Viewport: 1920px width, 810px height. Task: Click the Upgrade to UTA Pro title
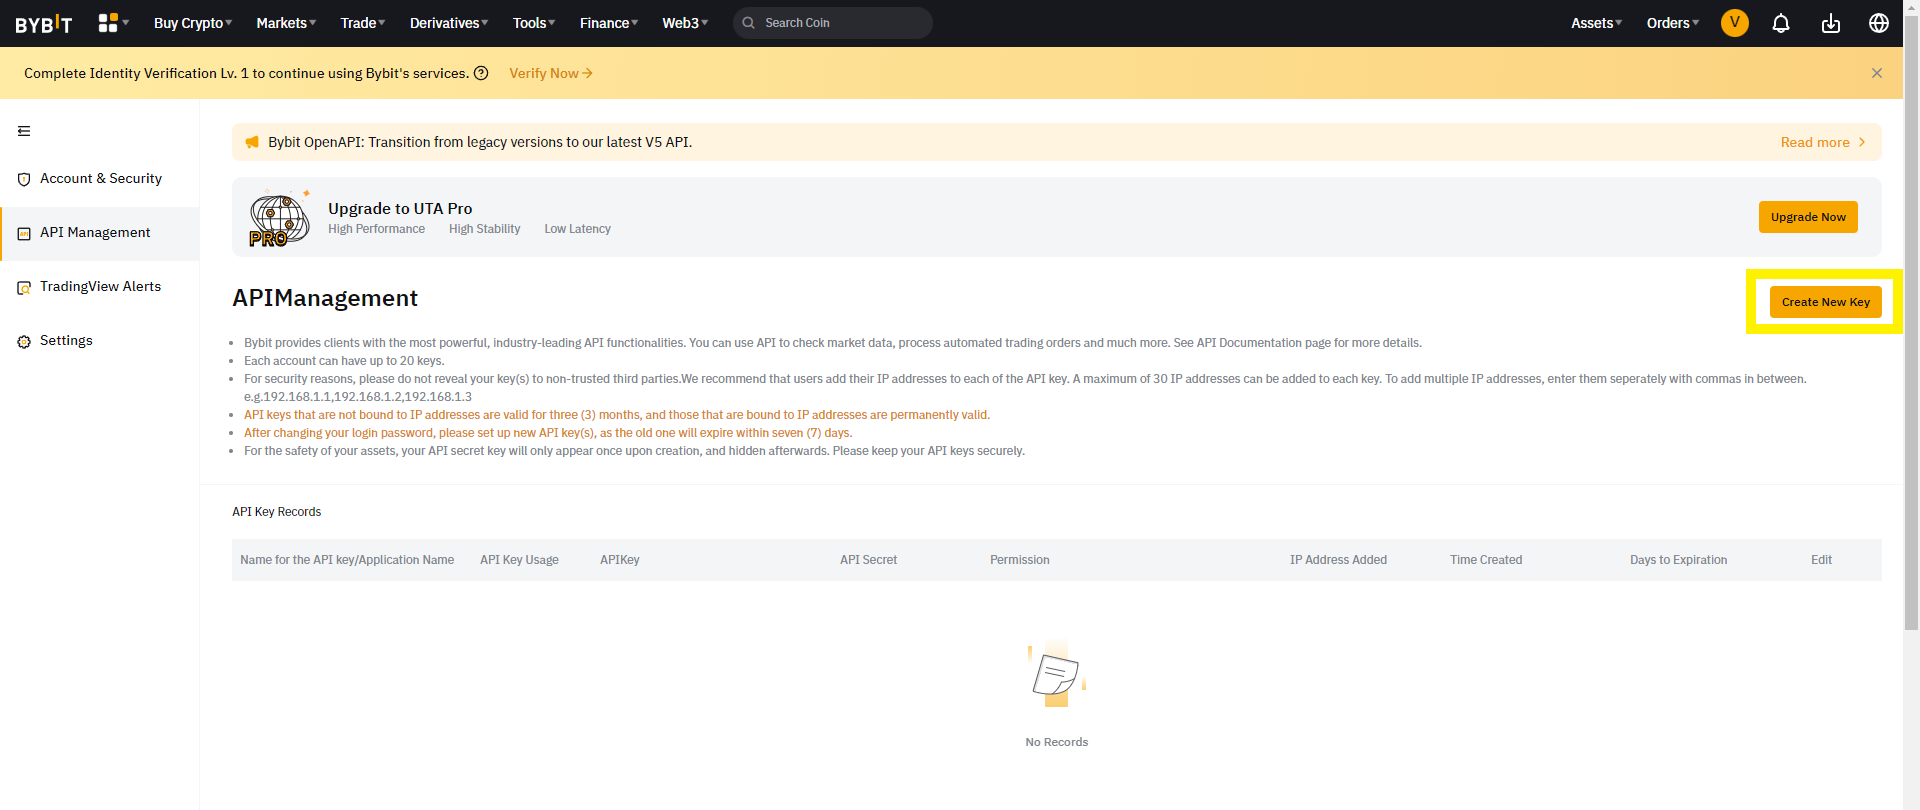(x=400, y=208)
